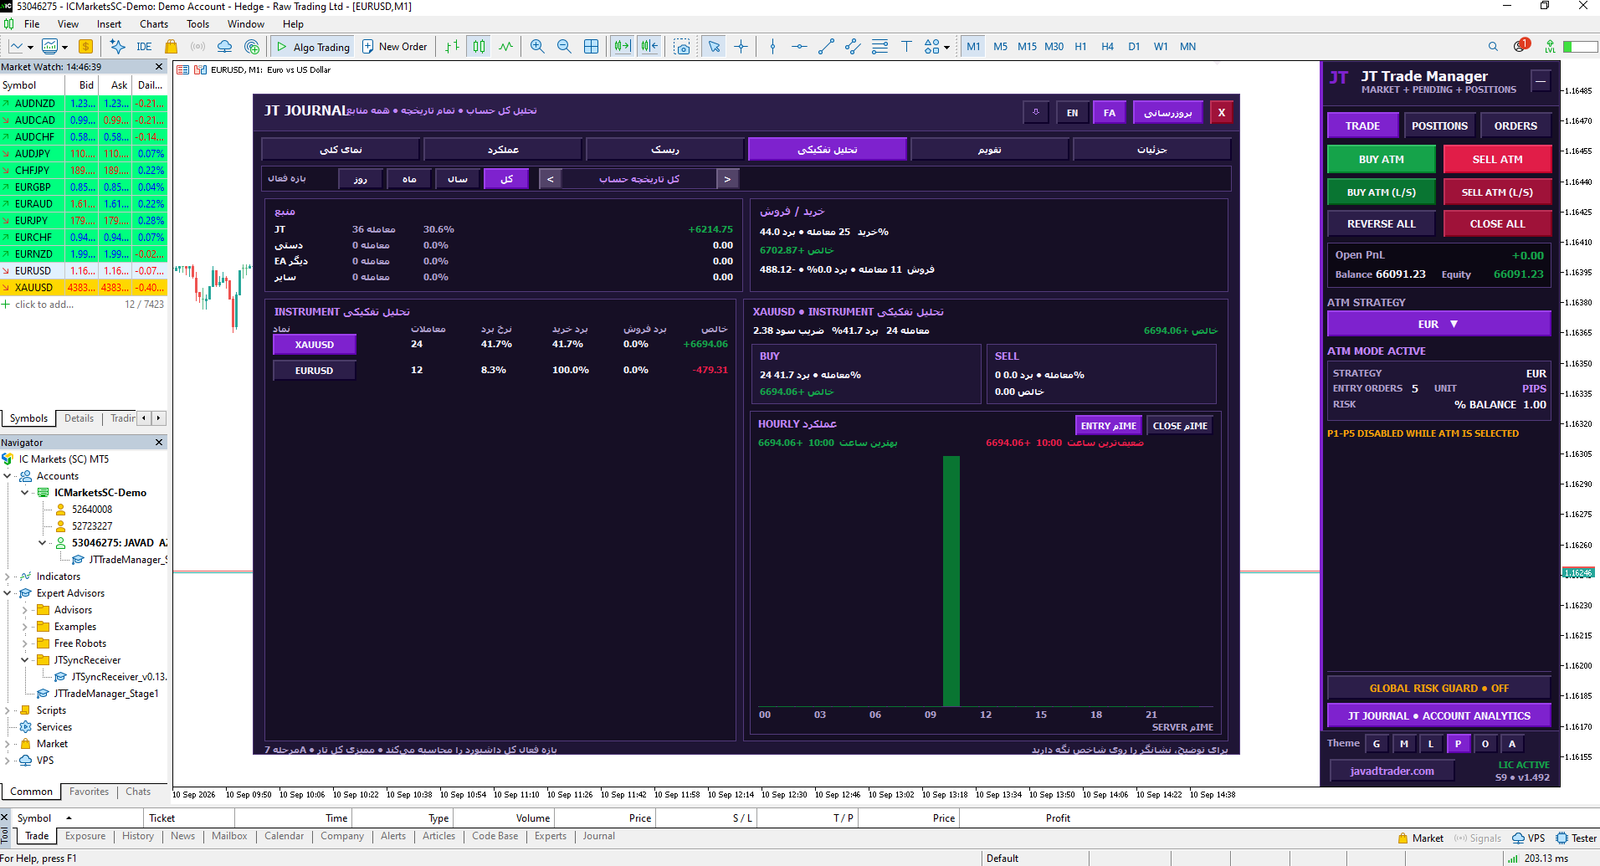Viewport: 1600px width, 866px height.
Task: Click the tile windows grid icon
Action: [591, 46]
